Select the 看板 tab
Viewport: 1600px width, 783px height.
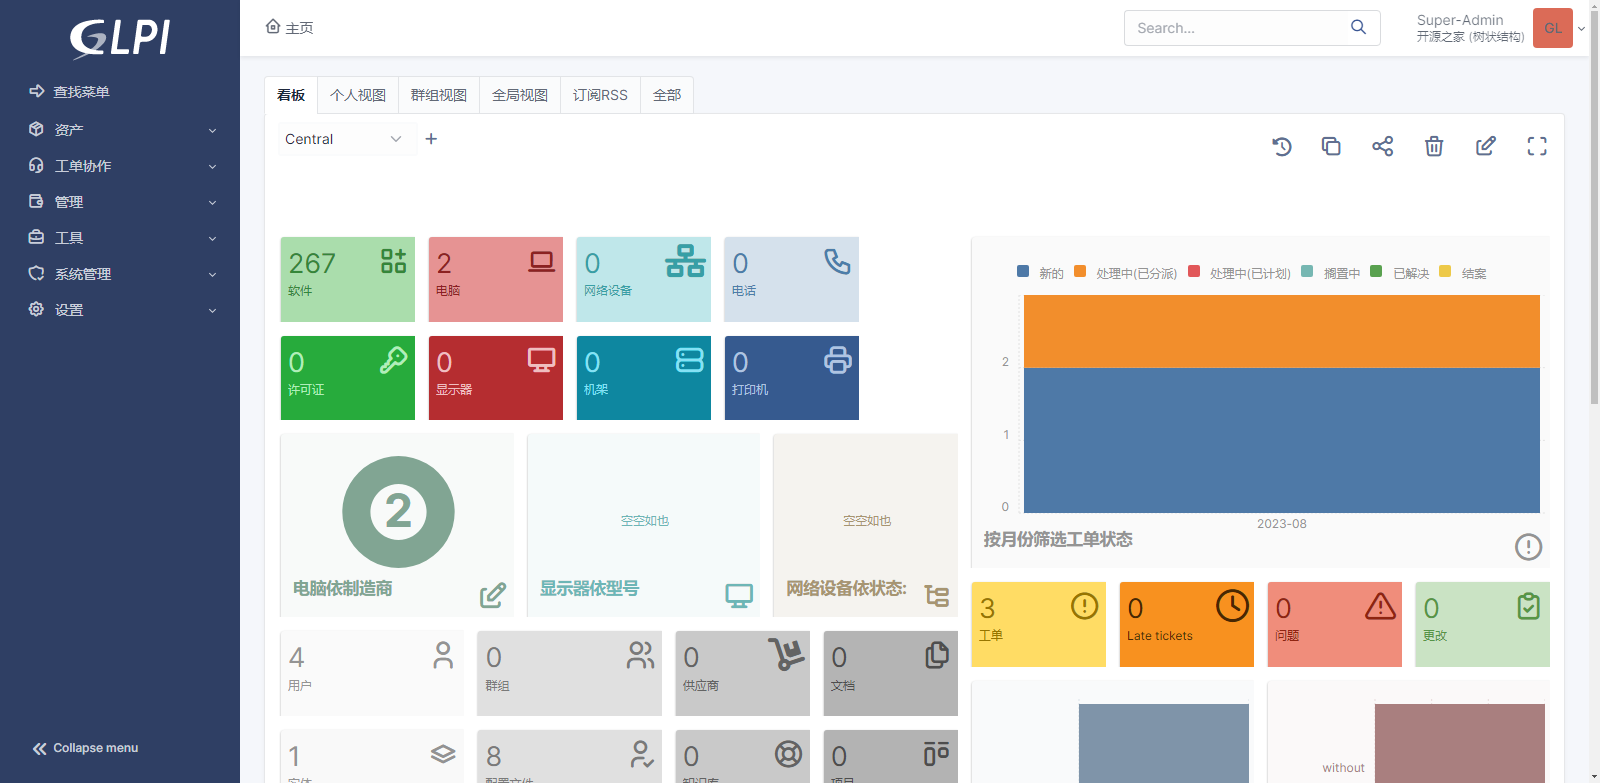pos(291,95)
